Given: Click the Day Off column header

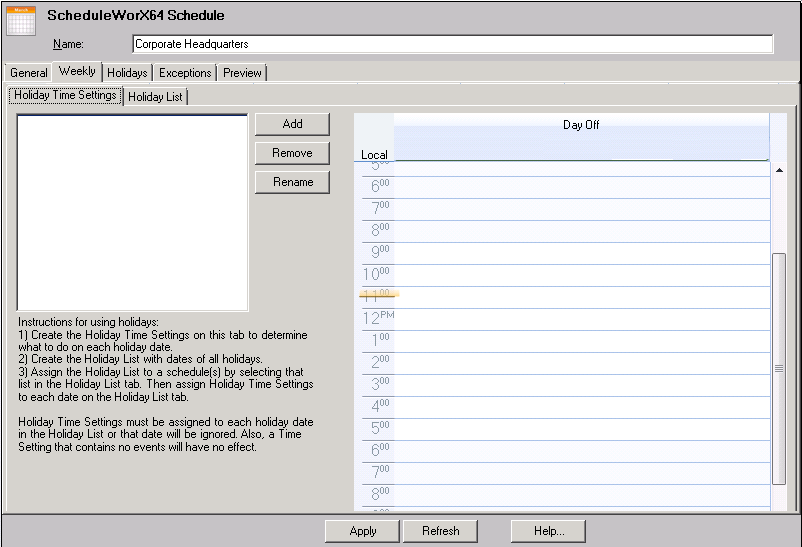Looking at the screenshot, I should (580, 126).
